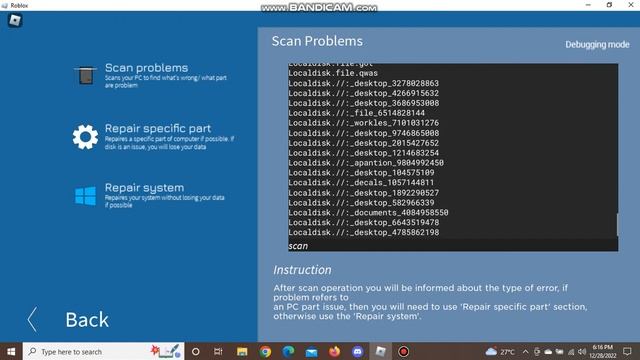Click the console scrollbar thumb

click(x=617, y=224)
